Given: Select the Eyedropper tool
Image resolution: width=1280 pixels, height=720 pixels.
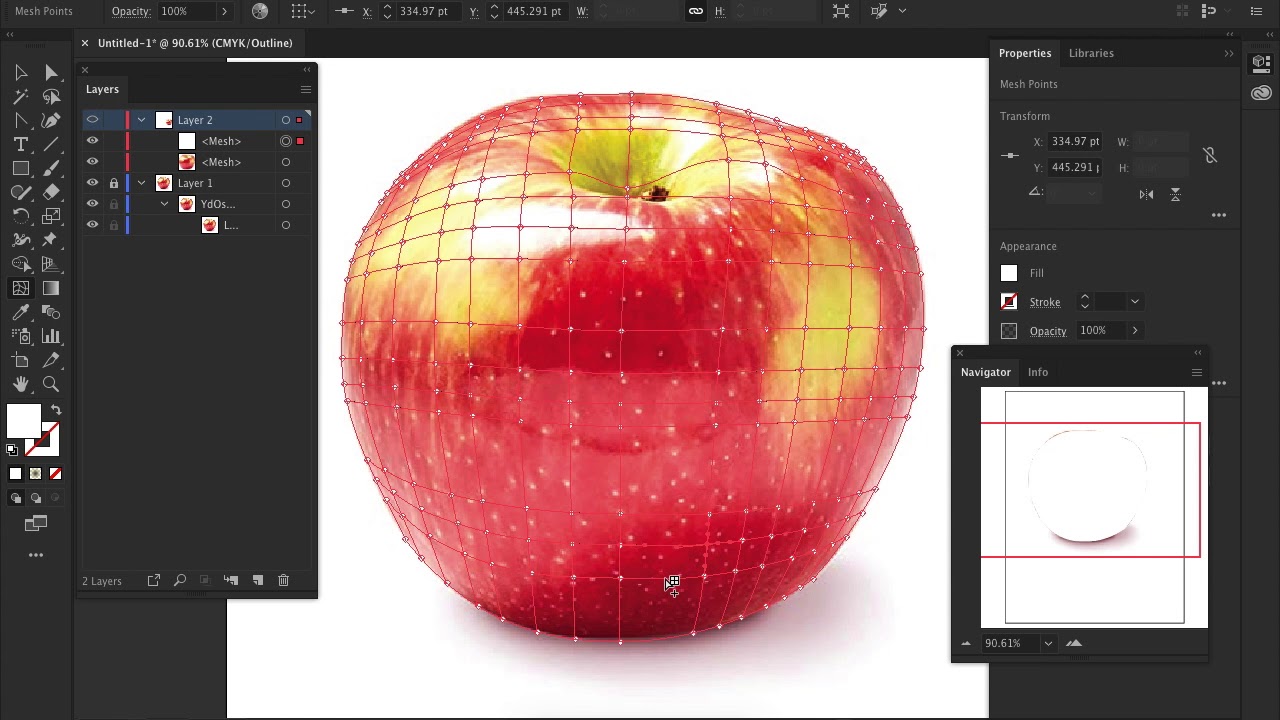Looking at the screenshot, I should pos(21,312).
